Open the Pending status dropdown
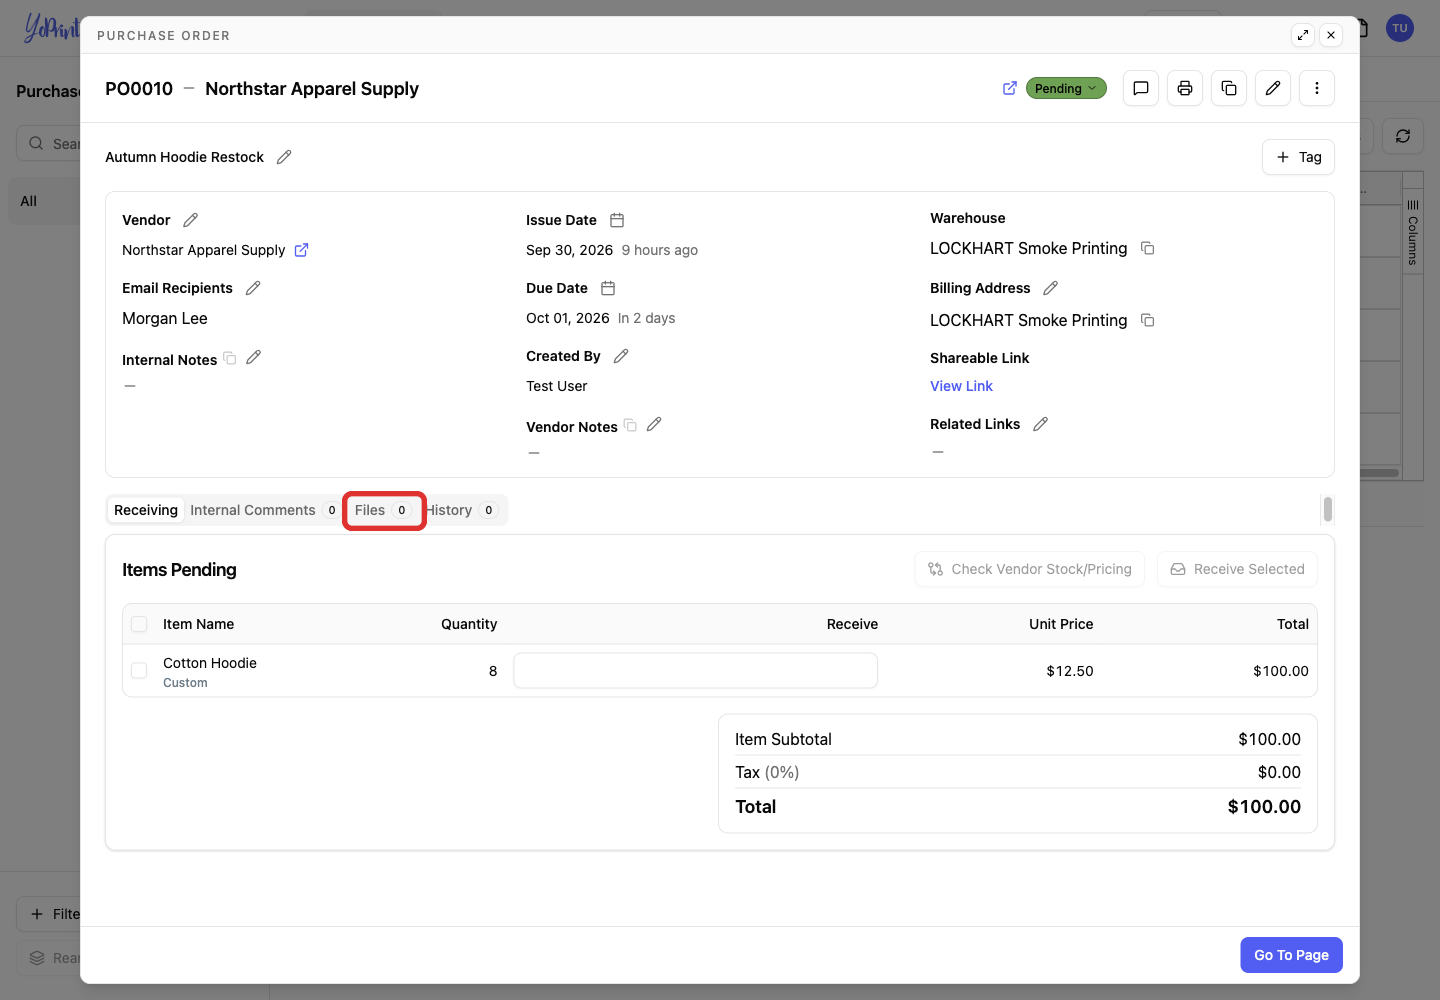1440x1000 pixels. pos(1066,88)
